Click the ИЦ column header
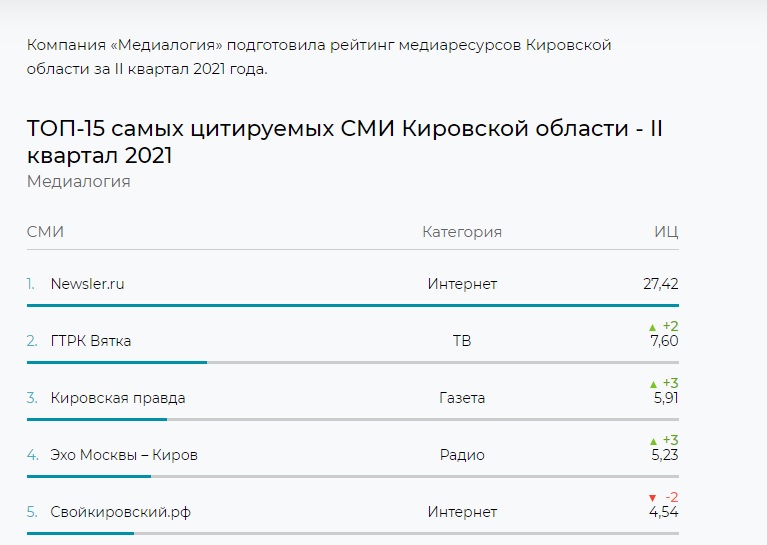The height and width of the screenshot is (545, 767). click(666, 232)
